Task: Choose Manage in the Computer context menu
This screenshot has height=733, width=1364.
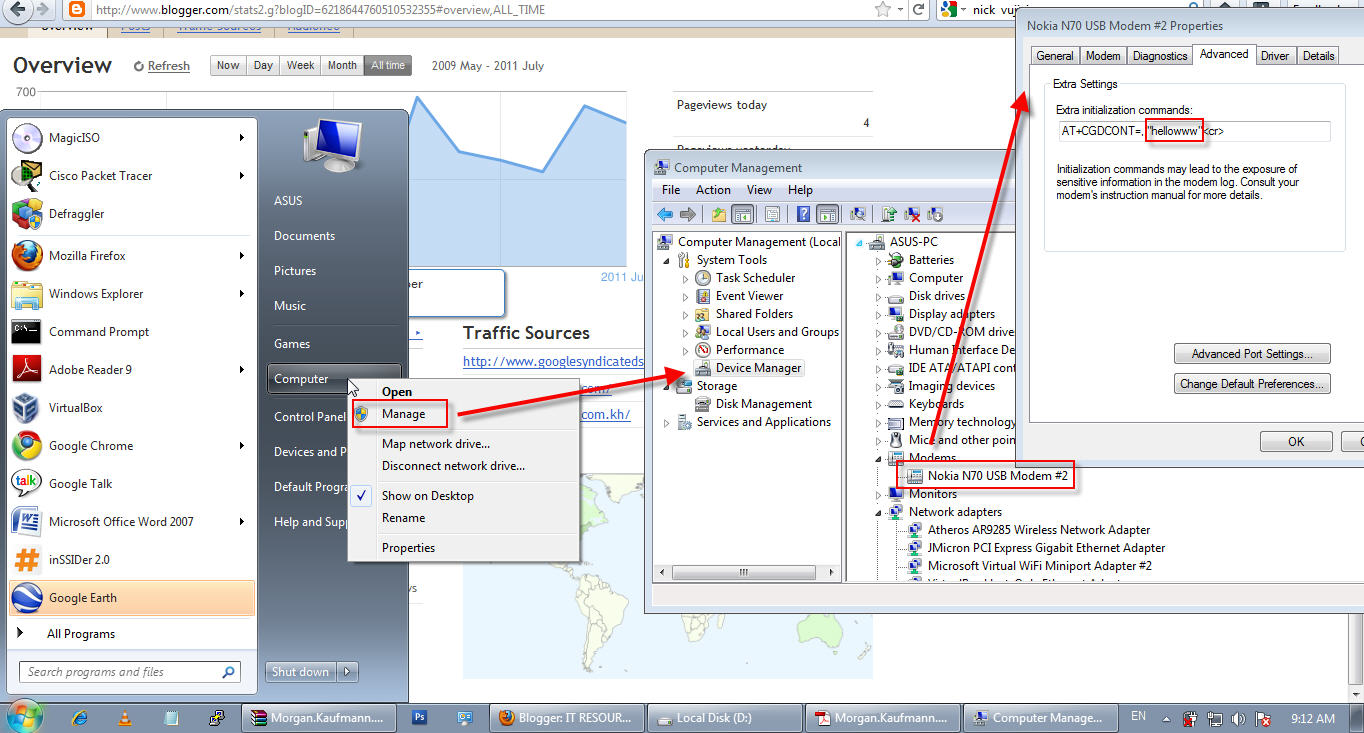Action: [403, 414]
